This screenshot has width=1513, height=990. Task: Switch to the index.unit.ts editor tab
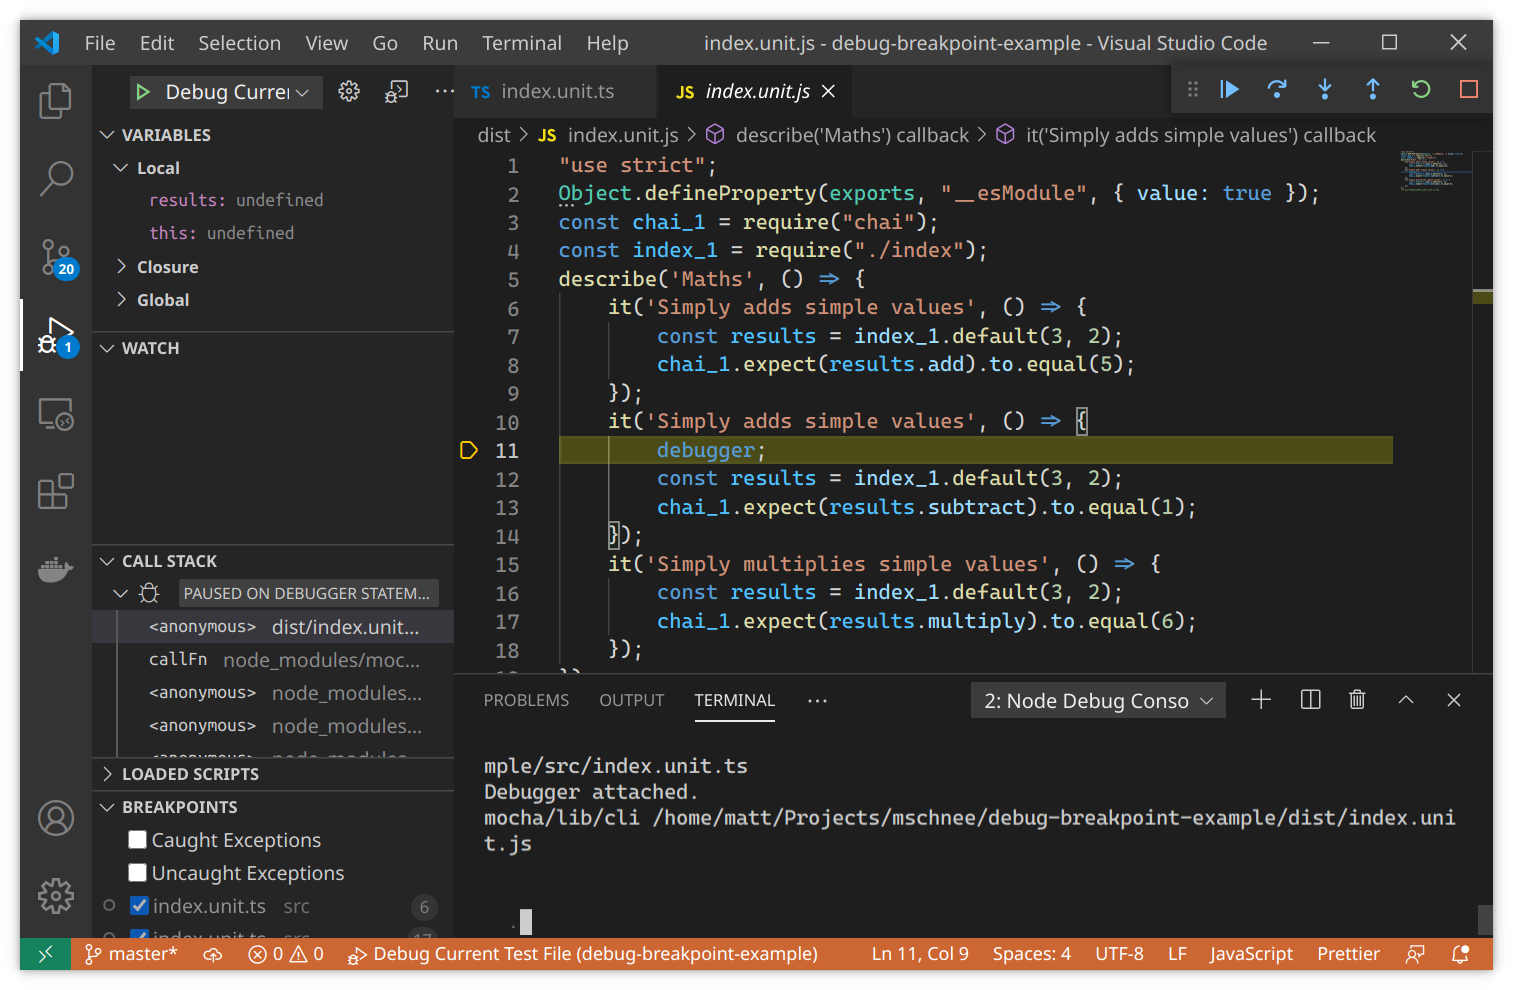[556, 91]
